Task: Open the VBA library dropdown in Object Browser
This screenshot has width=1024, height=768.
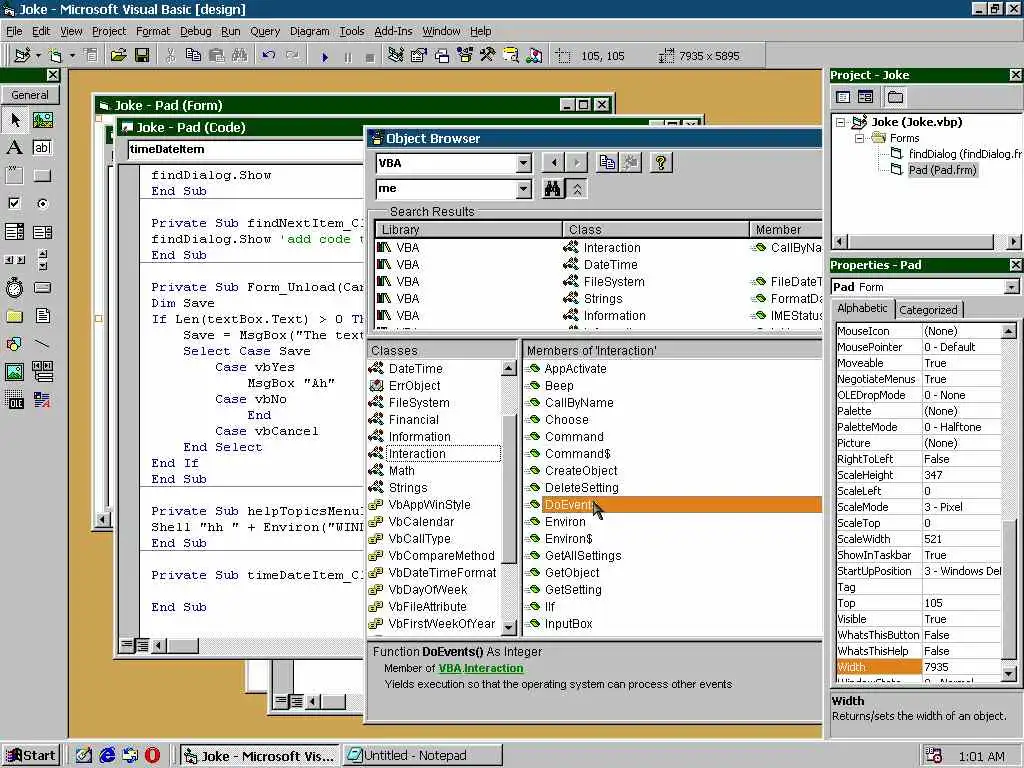Action: (x=524, y=163)
